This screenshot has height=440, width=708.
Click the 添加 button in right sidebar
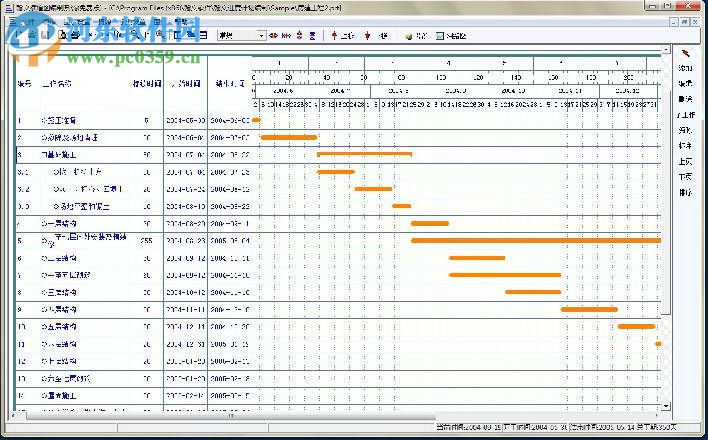click(685, 68)
